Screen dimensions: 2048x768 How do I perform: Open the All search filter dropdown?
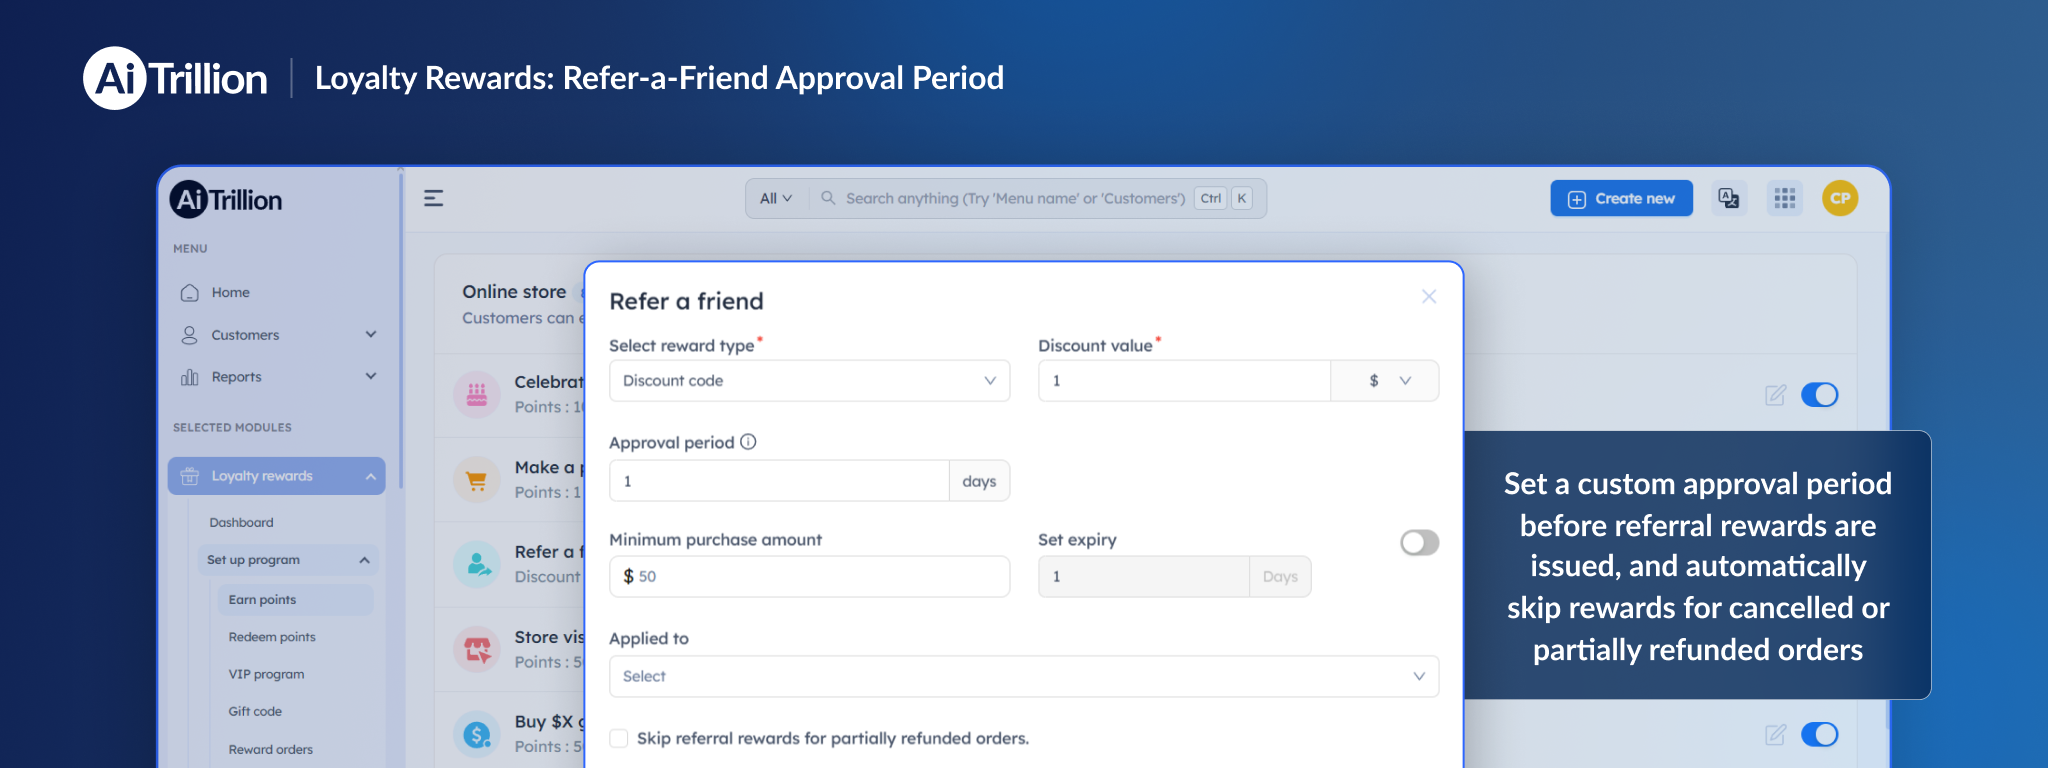click(775, 198)
